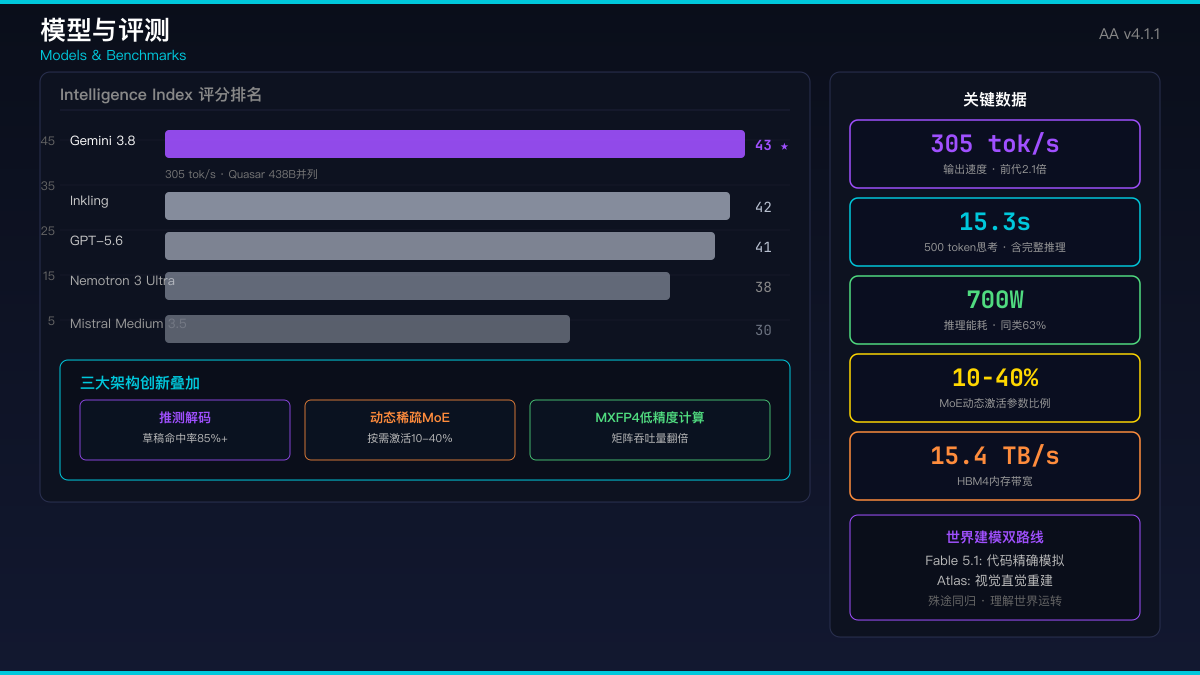
Task: Click the 三大架构创新叠加 heading
Action: [140, 383]
